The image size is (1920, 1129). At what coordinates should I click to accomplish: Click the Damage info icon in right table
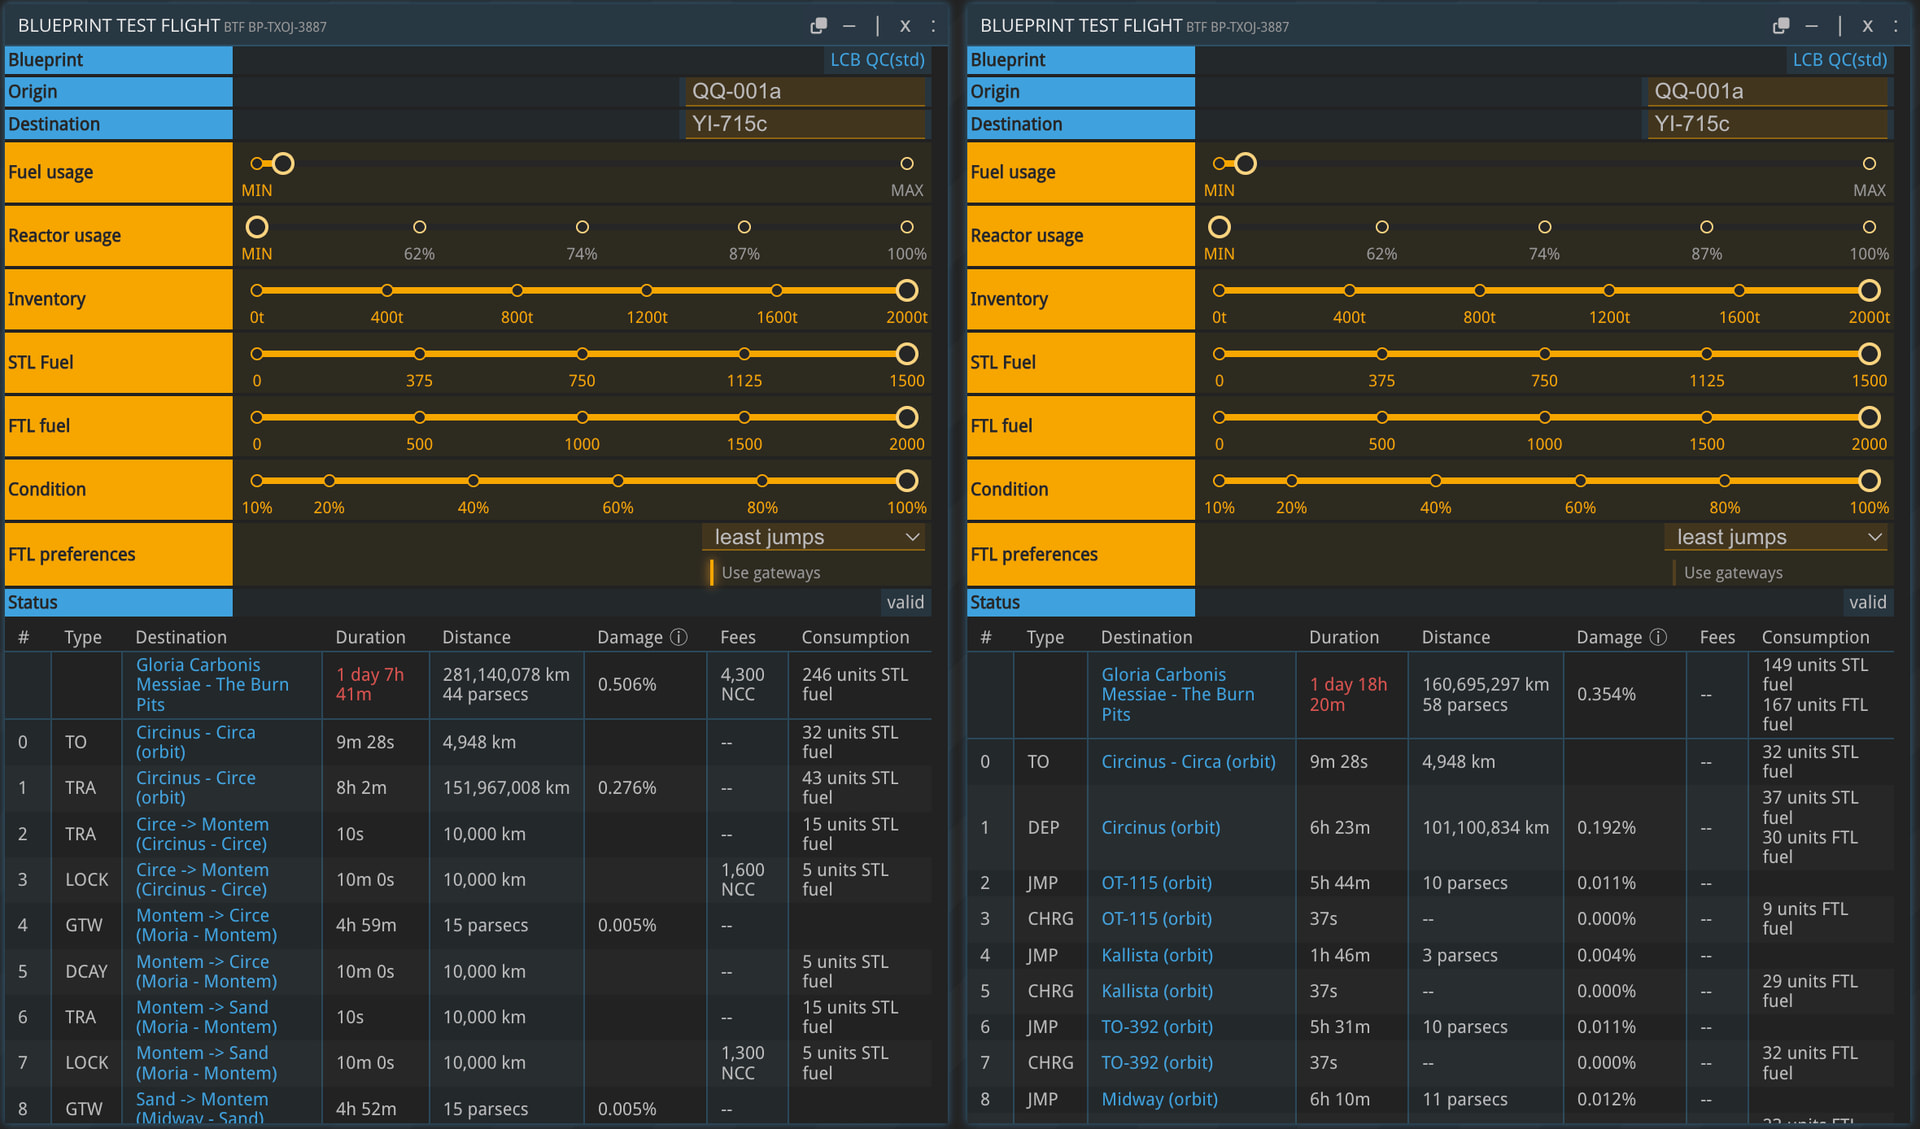pyautogui.click(x=1658, y=637)
